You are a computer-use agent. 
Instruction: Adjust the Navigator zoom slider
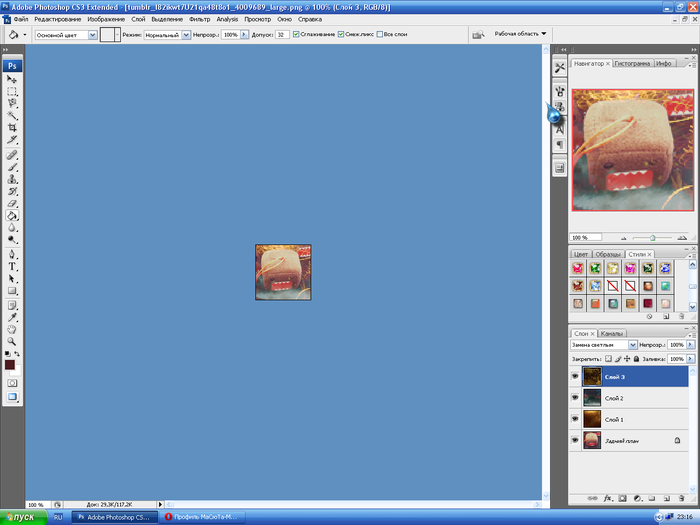[x=652, y=238]
